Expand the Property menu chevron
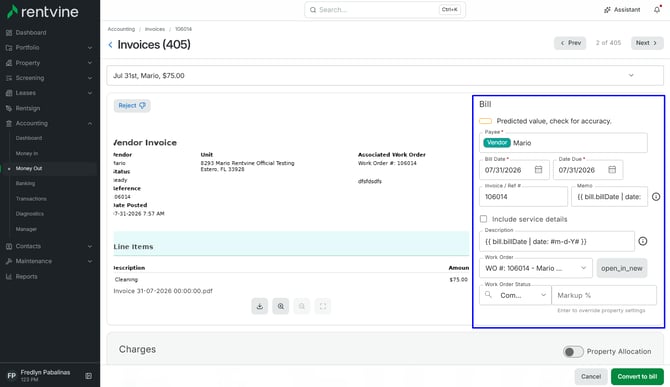670x387 pixels. tap(90, 63)
